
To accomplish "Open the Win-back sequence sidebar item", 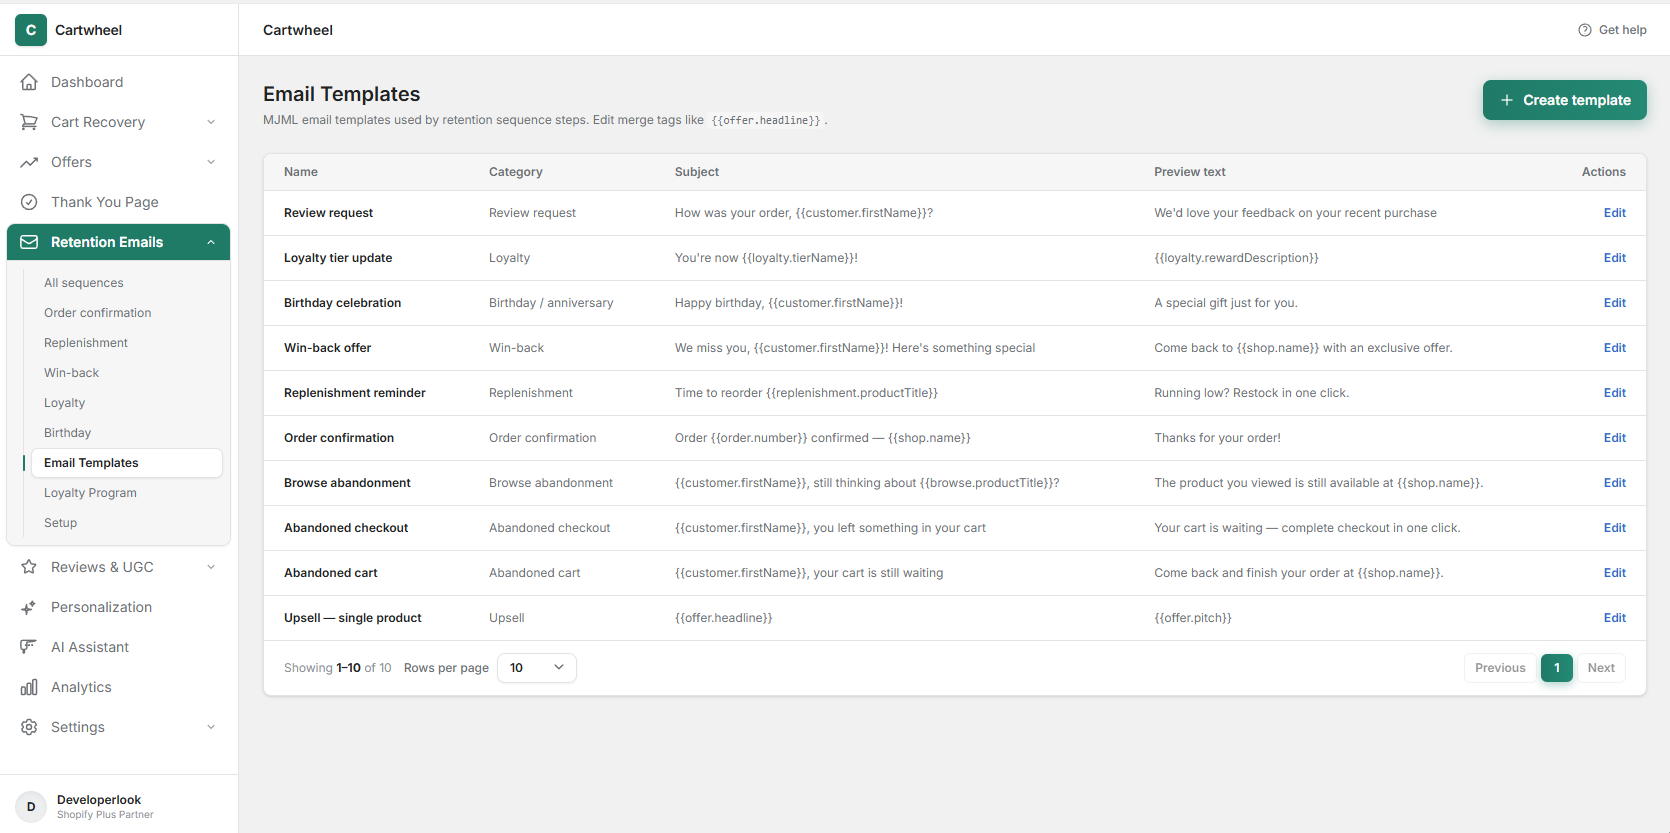I will (x=127, y=373).
